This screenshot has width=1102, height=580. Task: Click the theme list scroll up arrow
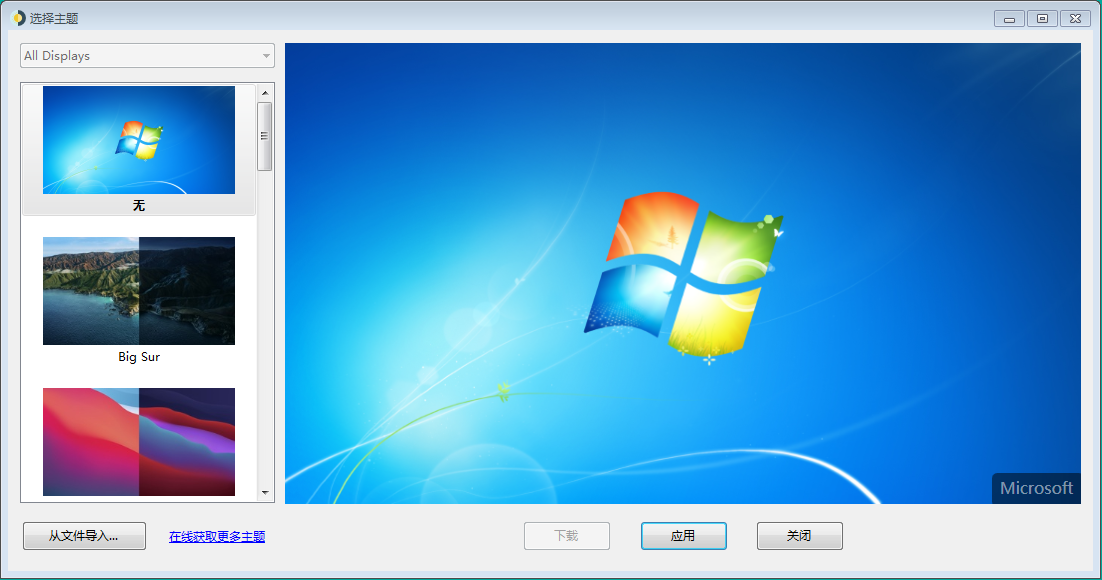[x=265, y=93]
